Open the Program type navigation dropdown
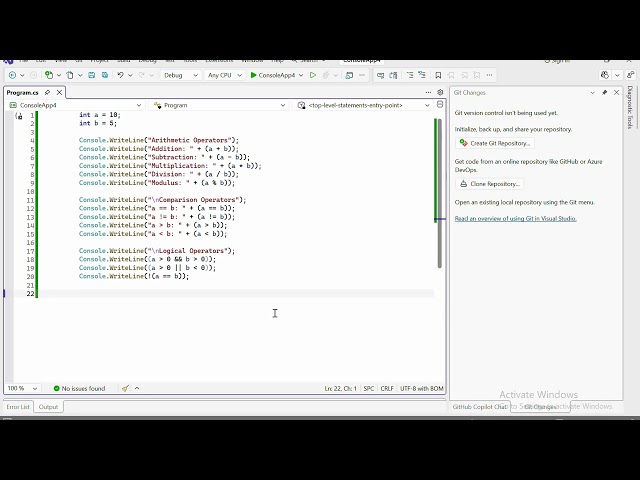Image resolution: width=640 pixels, height=480 pixels. 219,105
